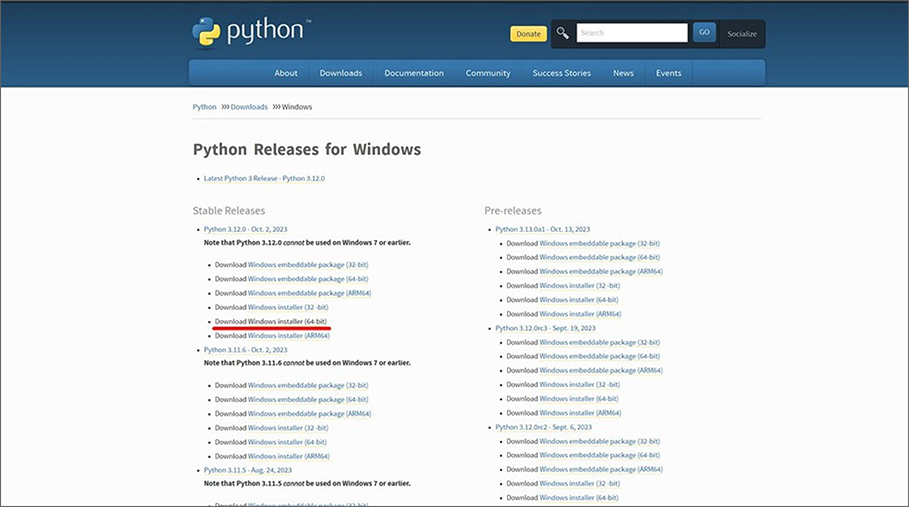
Task: Open the News menu
Action: (623, 73)
